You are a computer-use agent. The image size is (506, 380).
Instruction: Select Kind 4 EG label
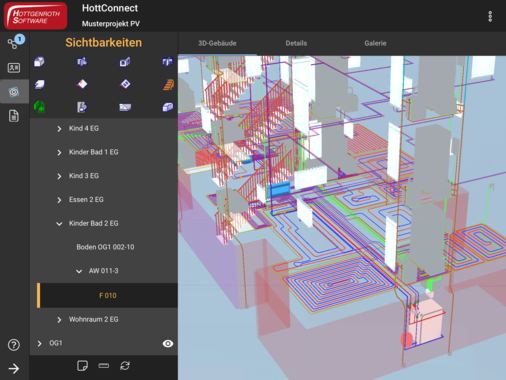coord(84,128)
